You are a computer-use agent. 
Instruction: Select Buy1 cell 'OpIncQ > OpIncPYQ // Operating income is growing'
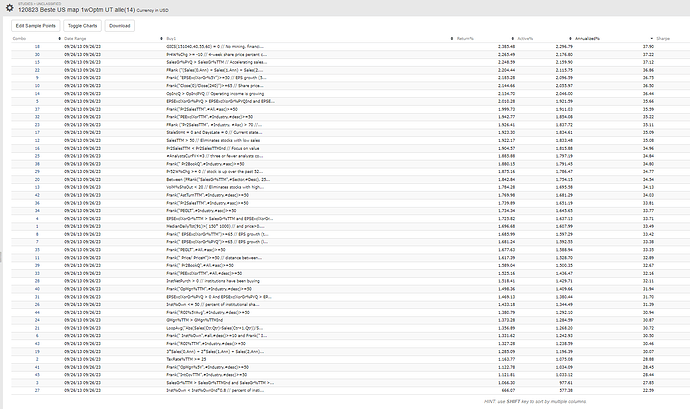(215, 94)
